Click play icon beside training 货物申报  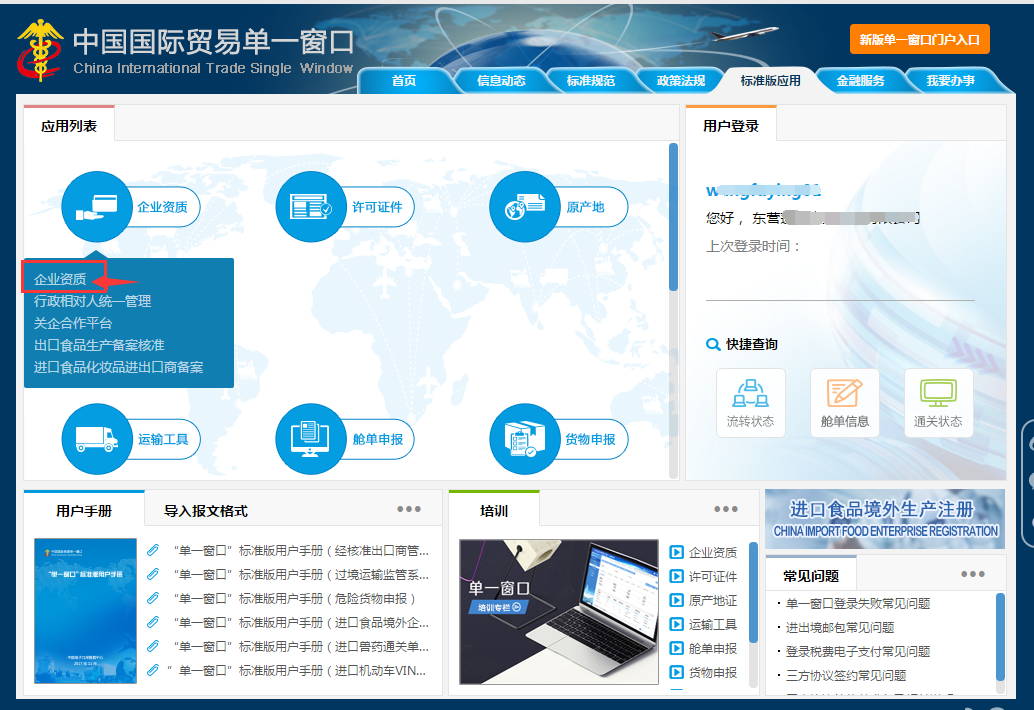[x=676, y=672]
